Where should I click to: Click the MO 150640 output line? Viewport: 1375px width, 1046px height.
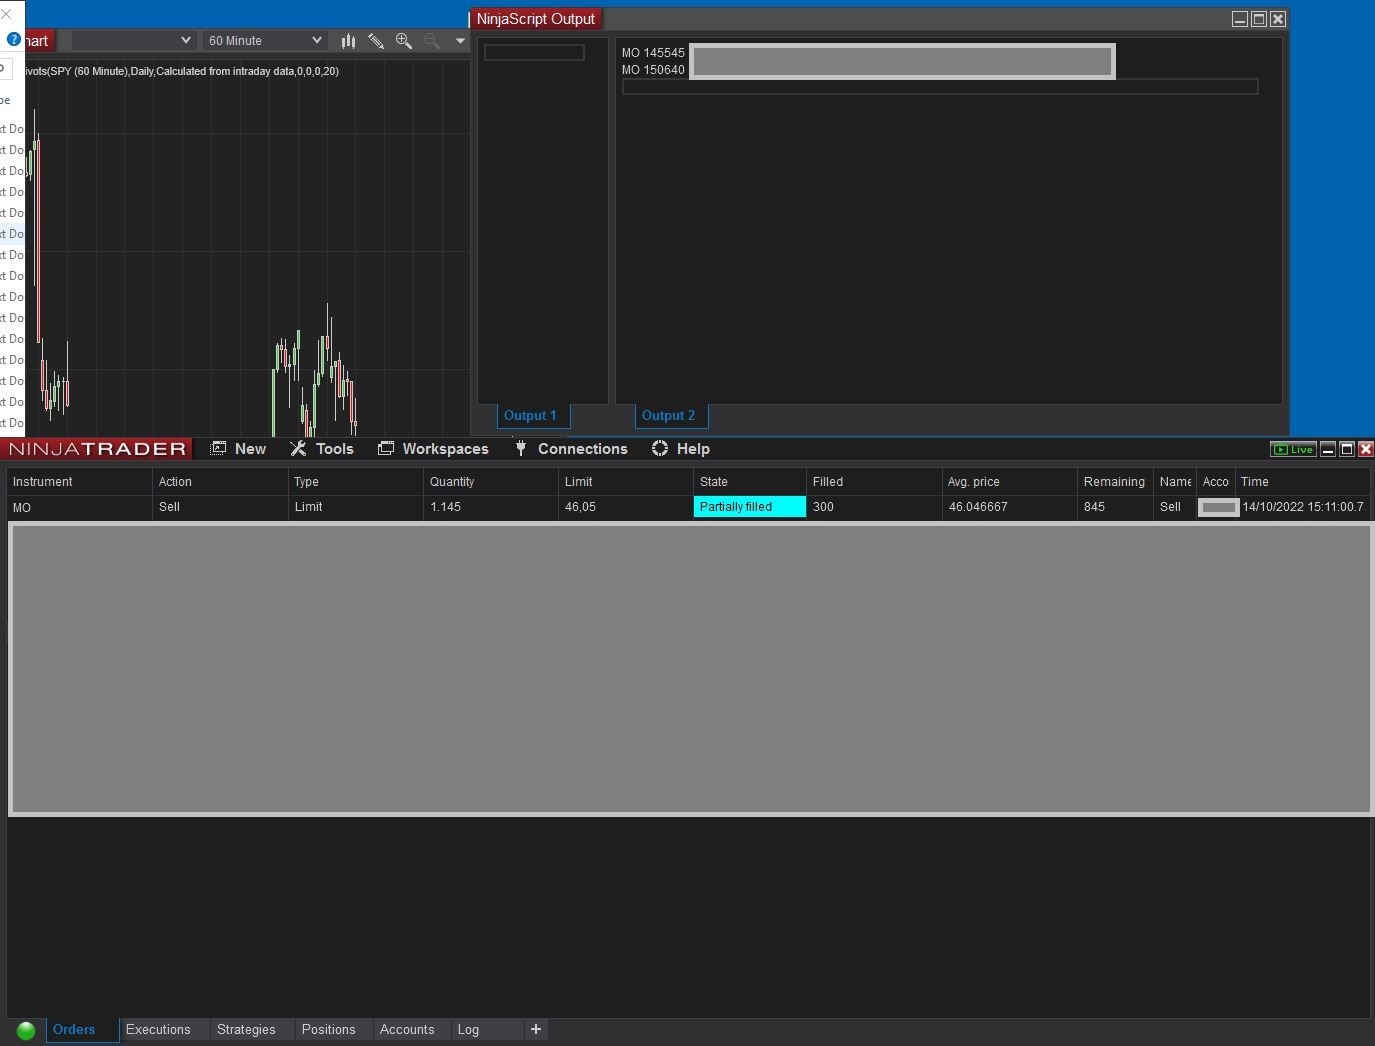tap(653, 70)
